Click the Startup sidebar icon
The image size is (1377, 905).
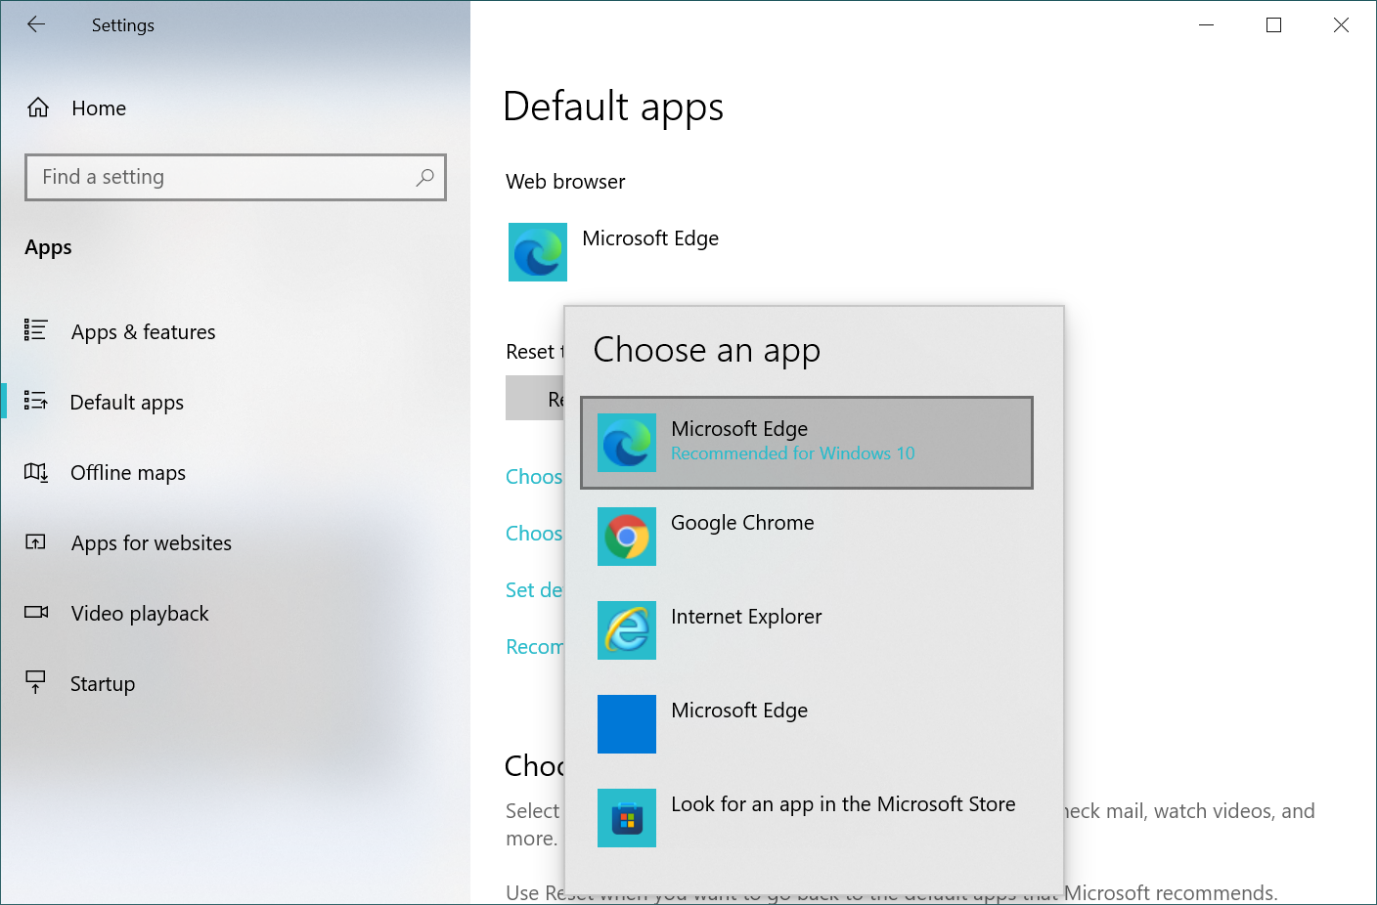[35, 683]
